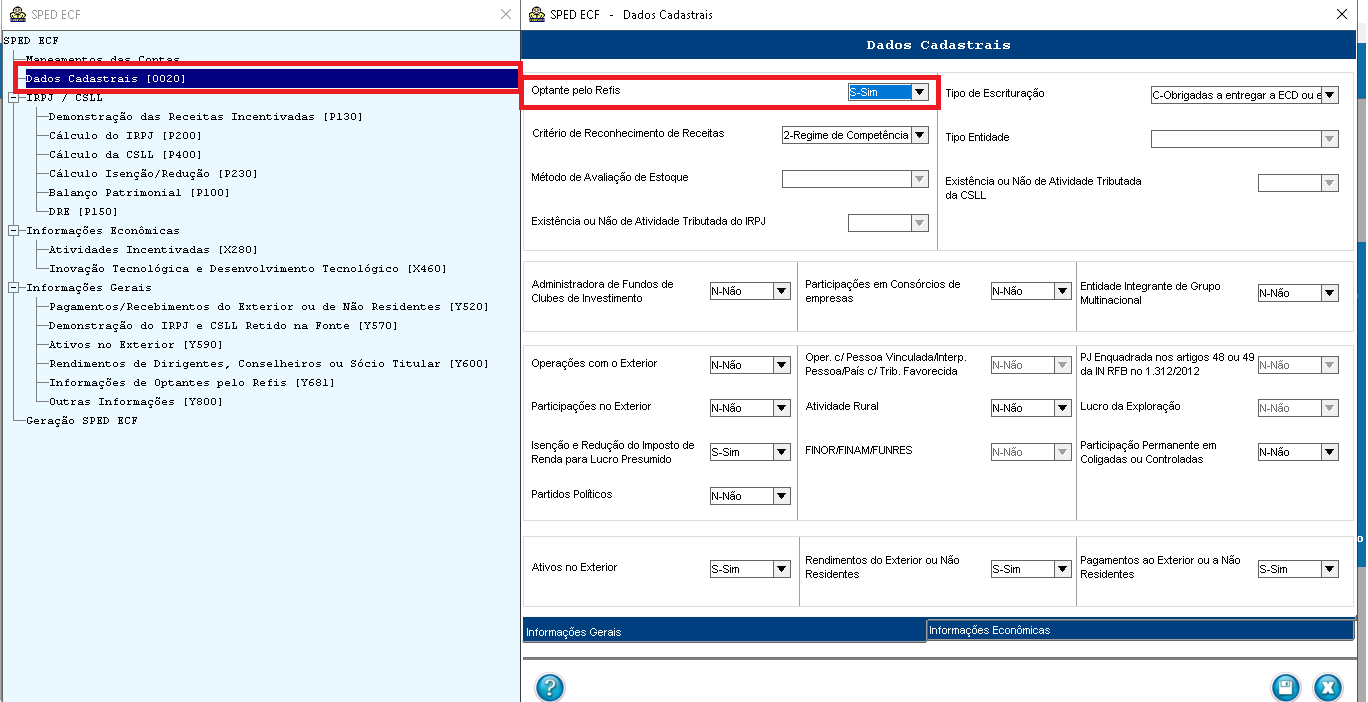Open Entidade Integrante de Grupo Multinacional dropdown
Screen dimensions: 1368x702
(x=1330, y=293)
